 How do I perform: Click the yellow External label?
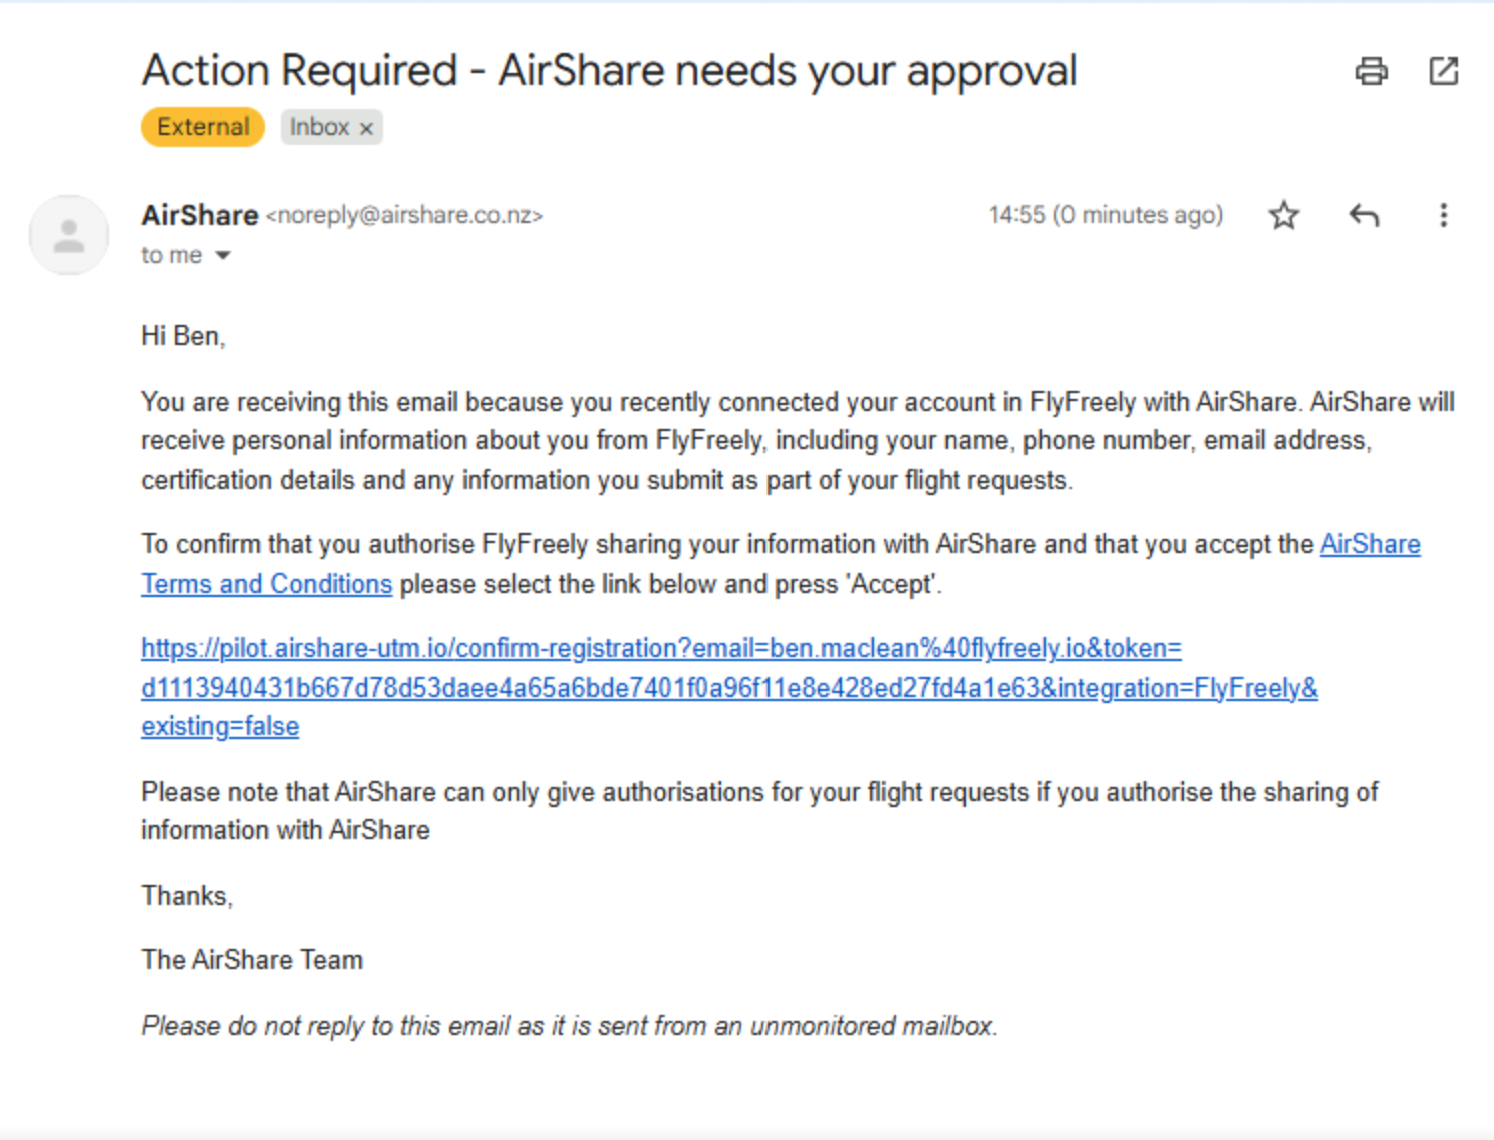point(203,127)
